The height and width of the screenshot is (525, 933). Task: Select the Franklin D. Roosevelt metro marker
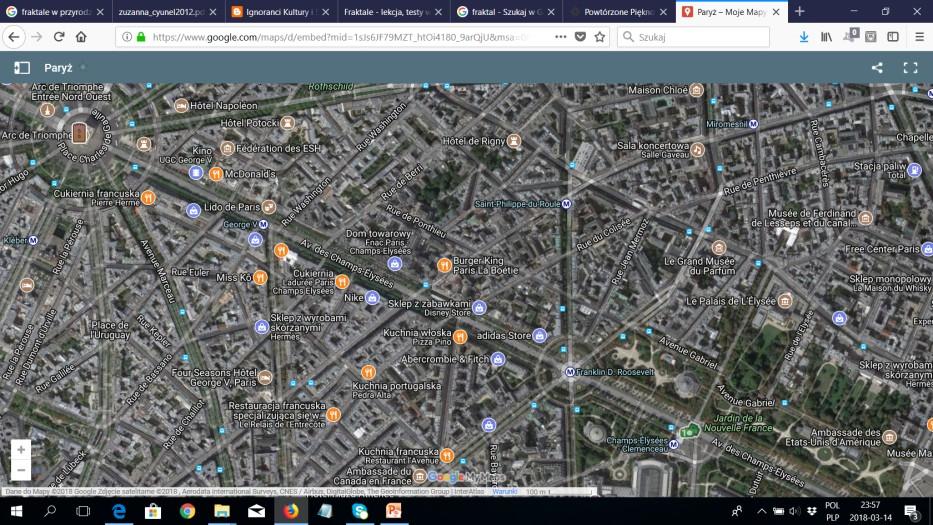(569, 372)
